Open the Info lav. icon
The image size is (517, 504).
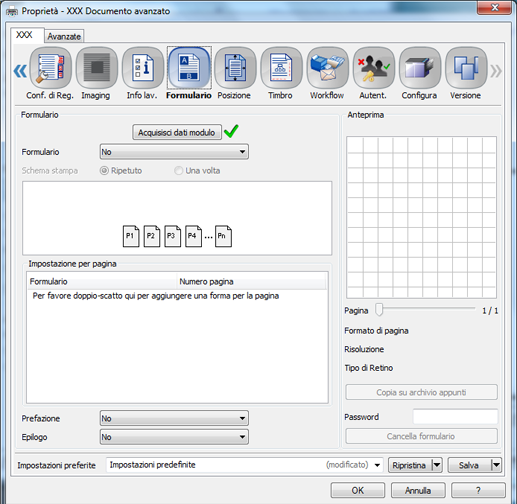[143, 68]
